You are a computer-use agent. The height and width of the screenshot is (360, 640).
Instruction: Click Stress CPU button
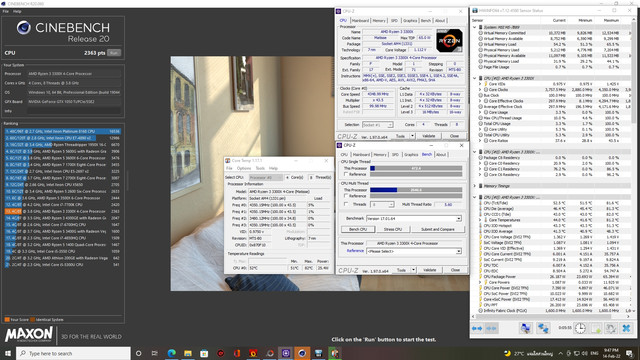[393, 229]
